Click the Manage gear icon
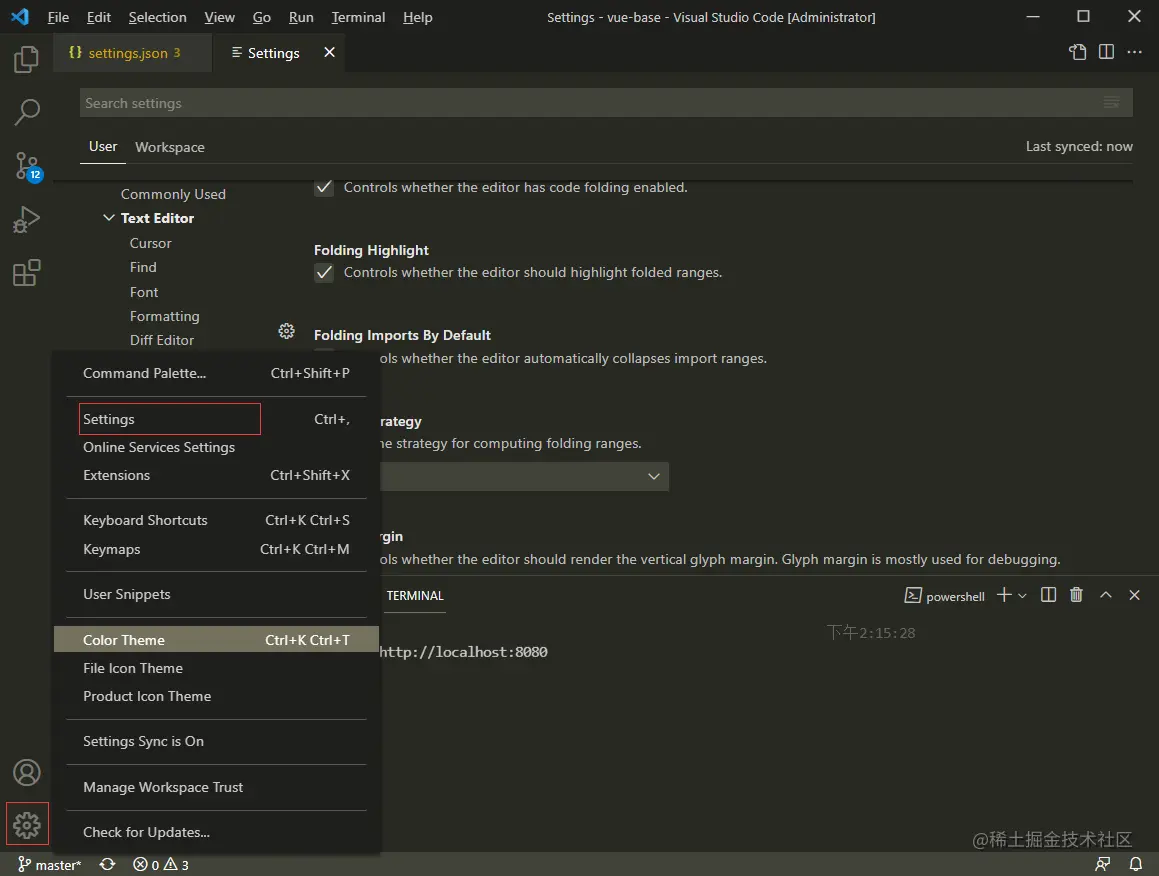Image resolution: width=1159 pixels, height=876 pixels. tap(27, 824)
